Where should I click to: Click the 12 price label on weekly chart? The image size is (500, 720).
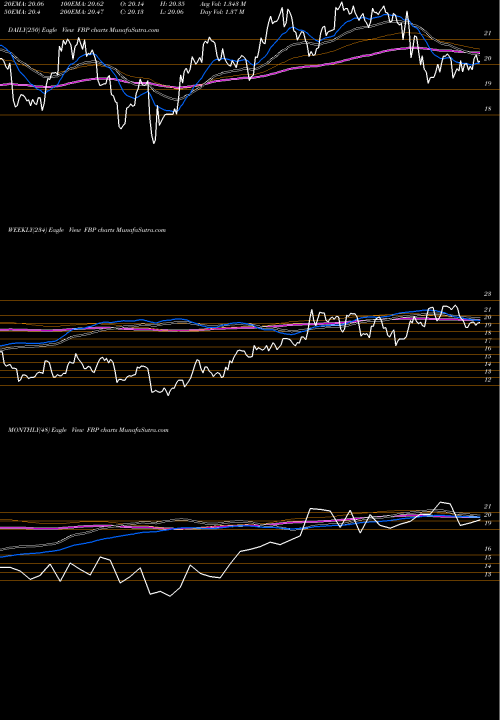[488, 380]
